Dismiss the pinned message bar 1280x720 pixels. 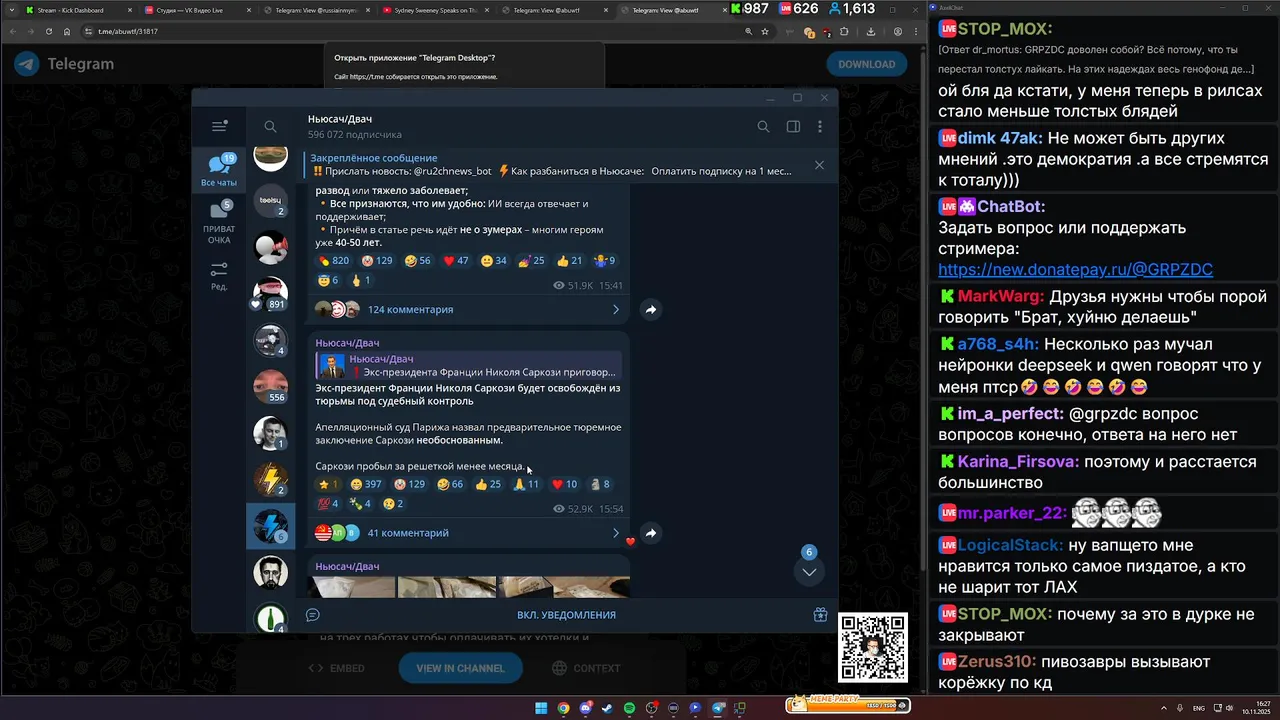point(819,165)
